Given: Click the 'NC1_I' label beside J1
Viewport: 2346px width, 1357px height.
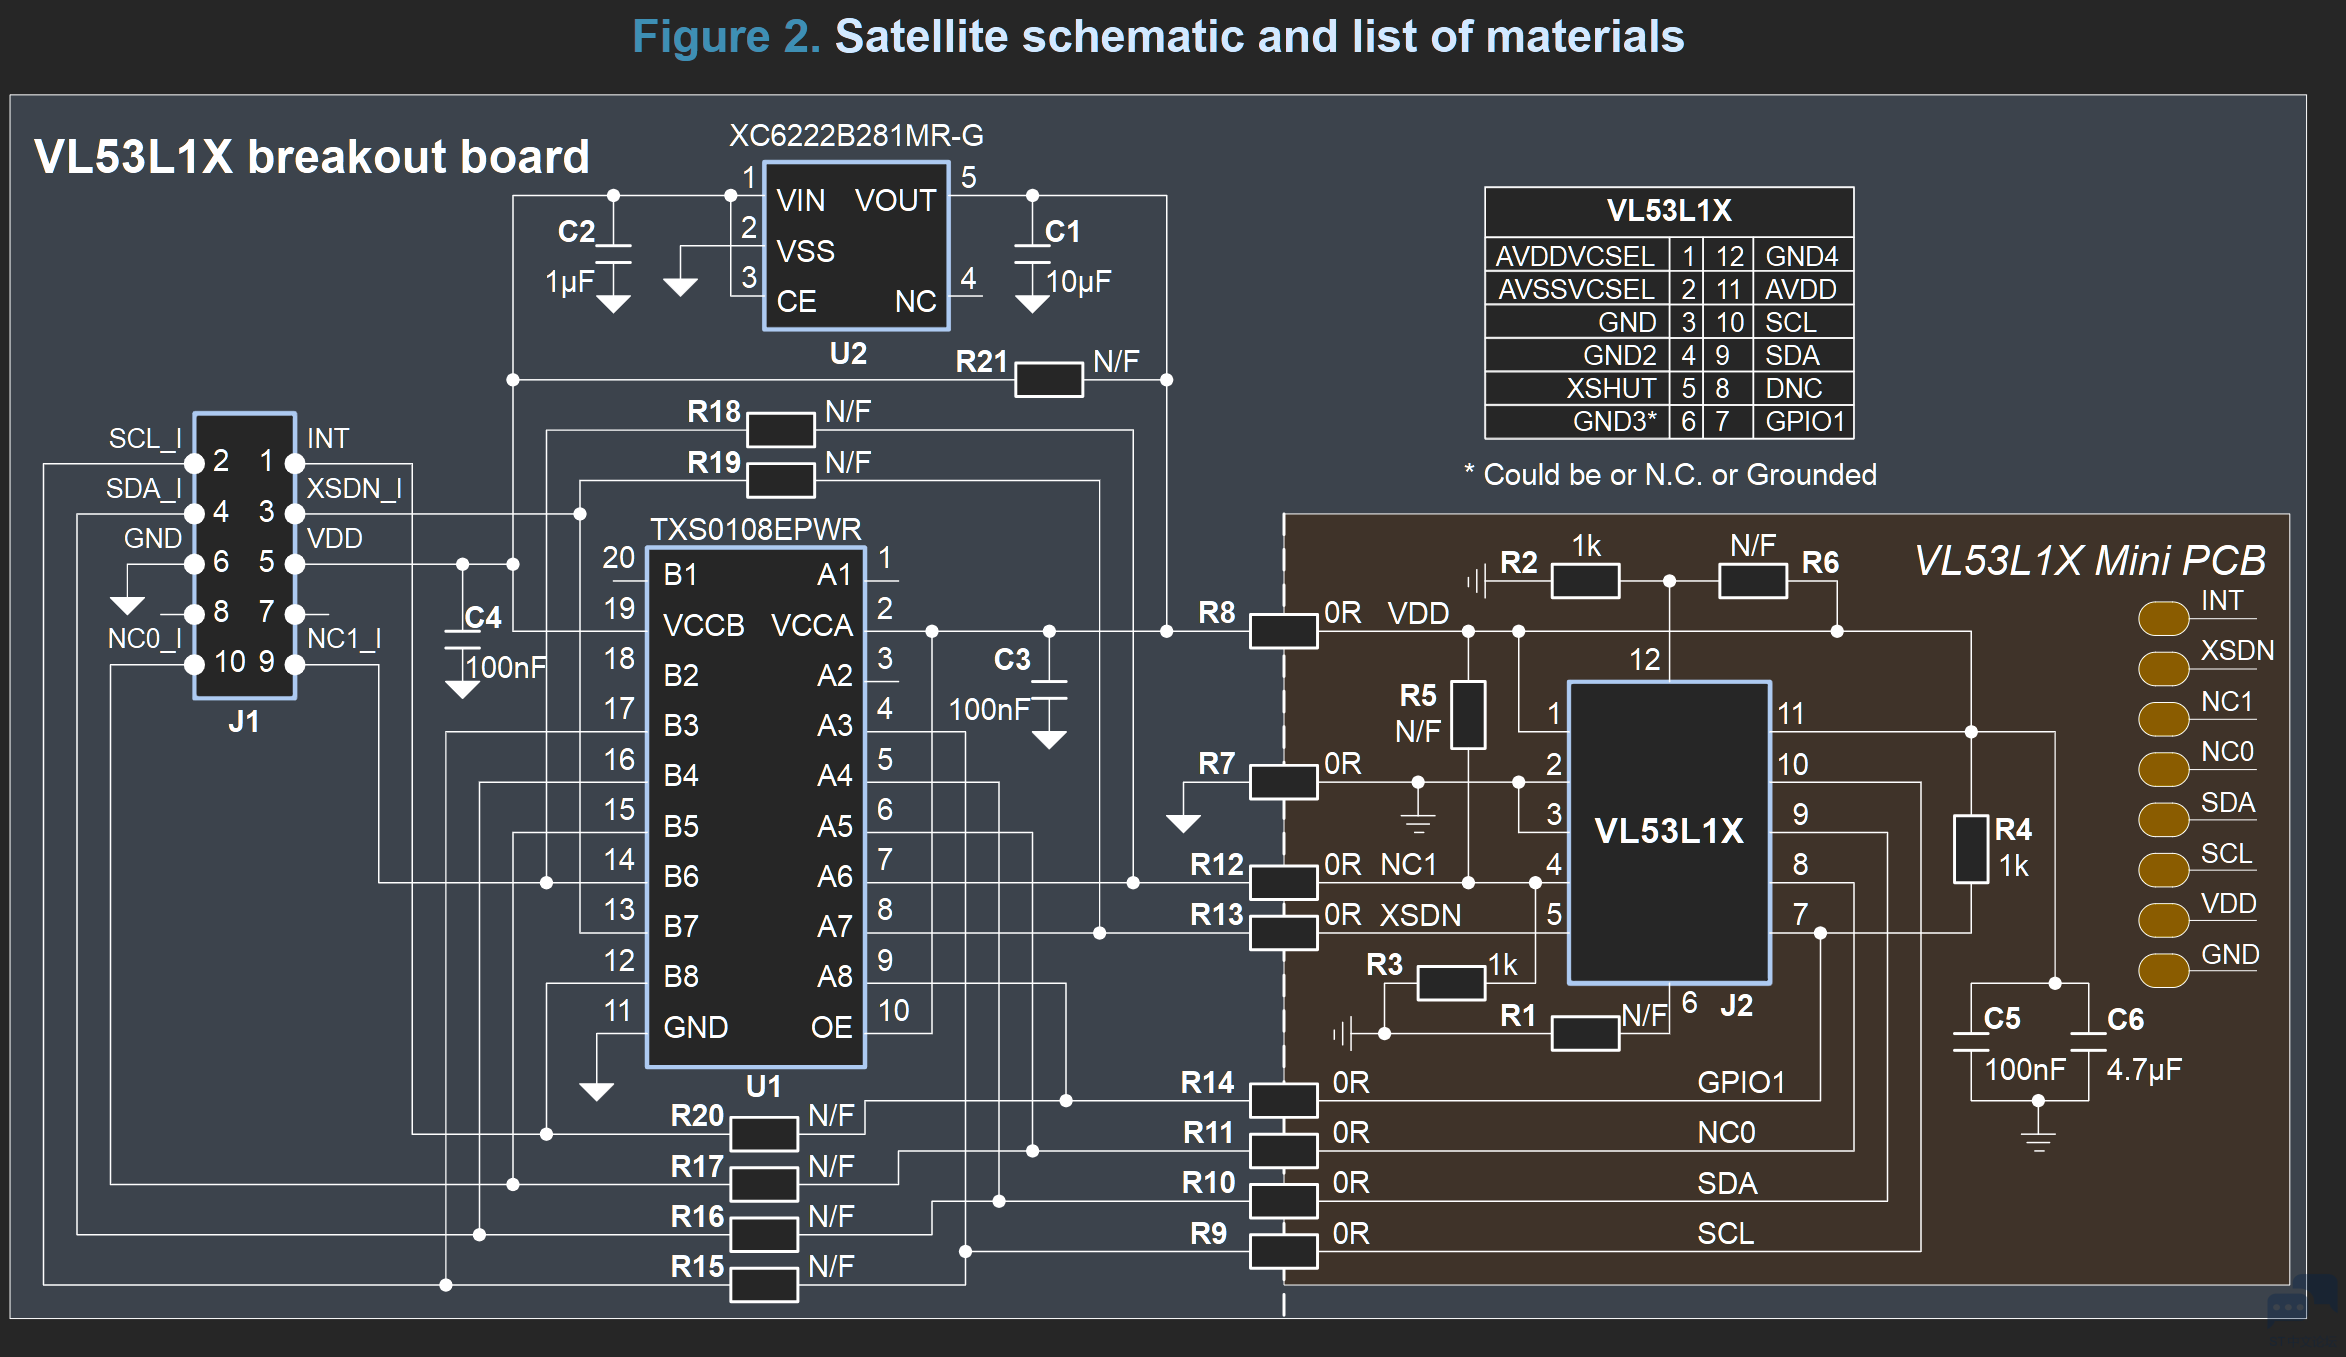Looking at the screenshot, I should 344,639.
